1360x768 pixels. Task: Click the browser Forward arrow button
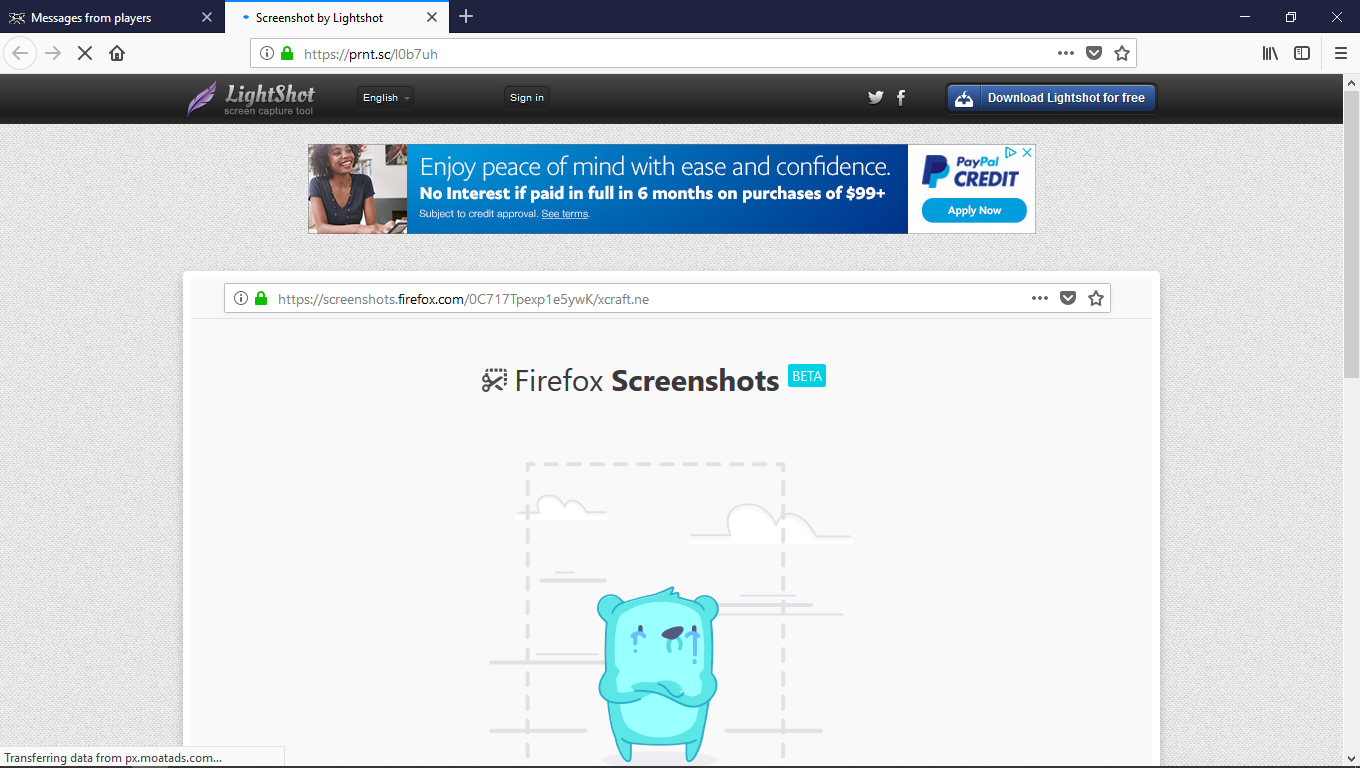tap(53, 53)
